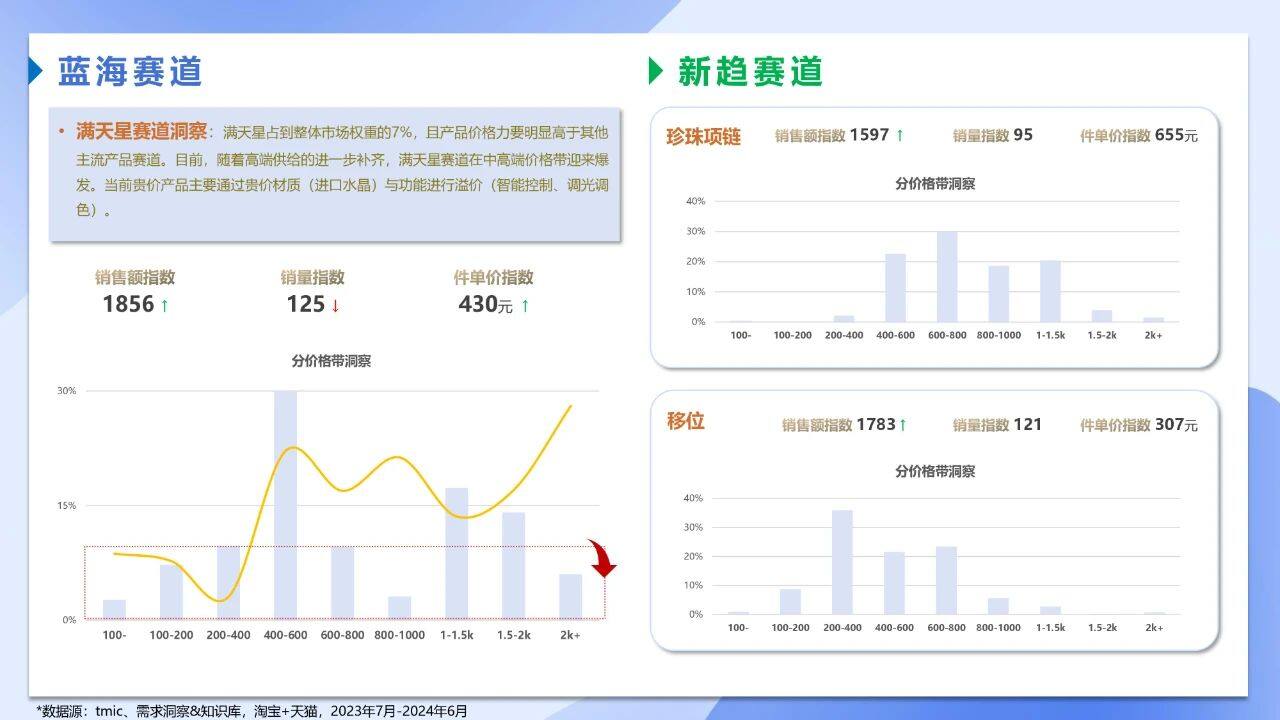Click the 满天星赛道洞察 bold title
1280x720 pixels.
[141, 131]
